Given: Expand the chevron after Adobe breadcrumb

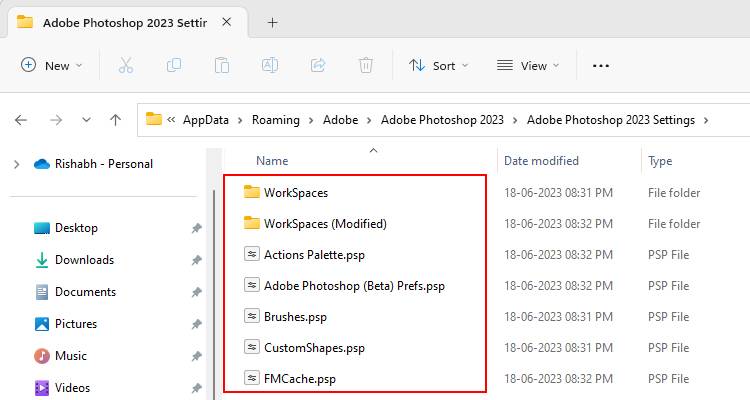Looking at the screenshot, I should click(x=369, y=120).
